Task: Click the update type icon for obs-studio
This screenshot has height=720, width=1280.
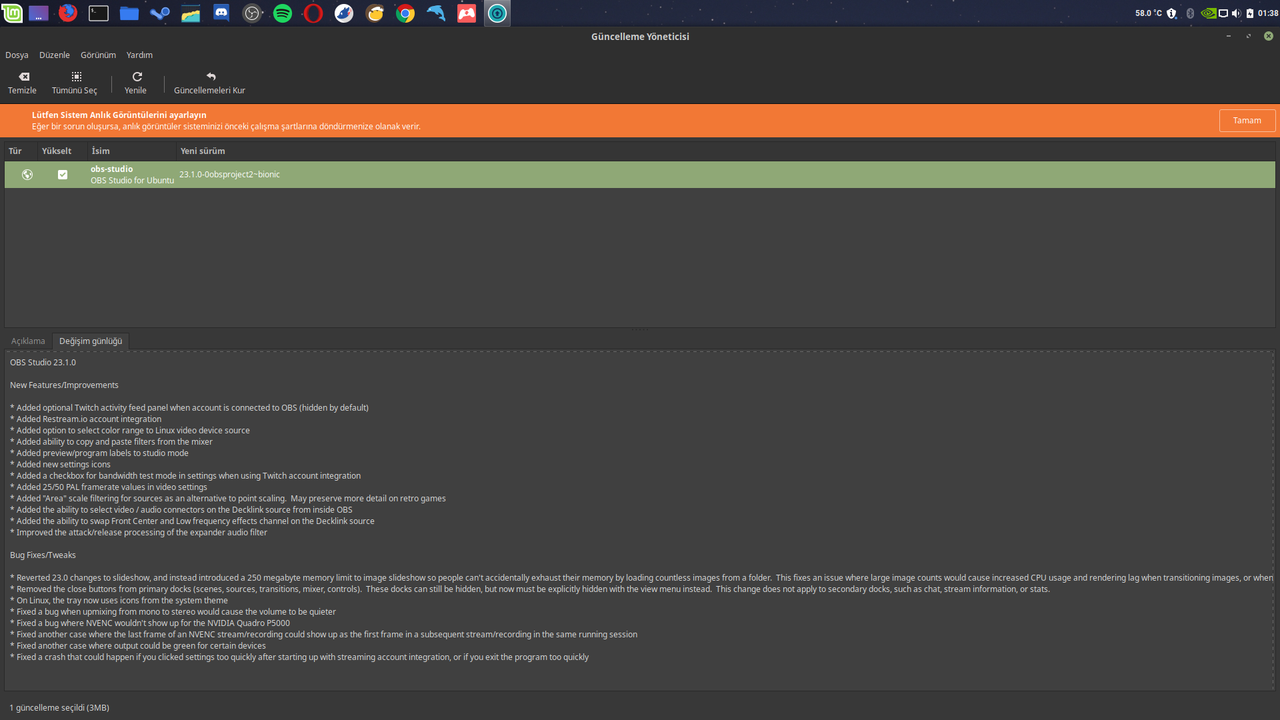Action: click(x=27, y=174)
